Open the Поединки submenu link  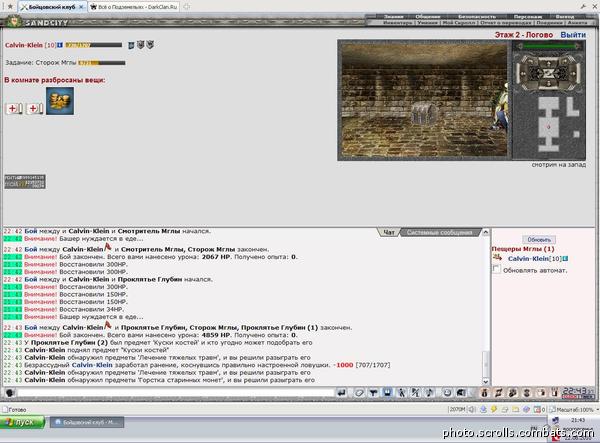(549, 23)
